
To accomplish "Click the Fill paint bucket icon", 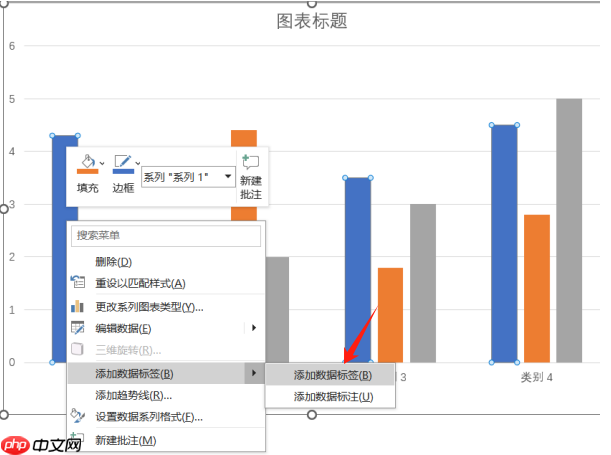I will pos(88,161).
